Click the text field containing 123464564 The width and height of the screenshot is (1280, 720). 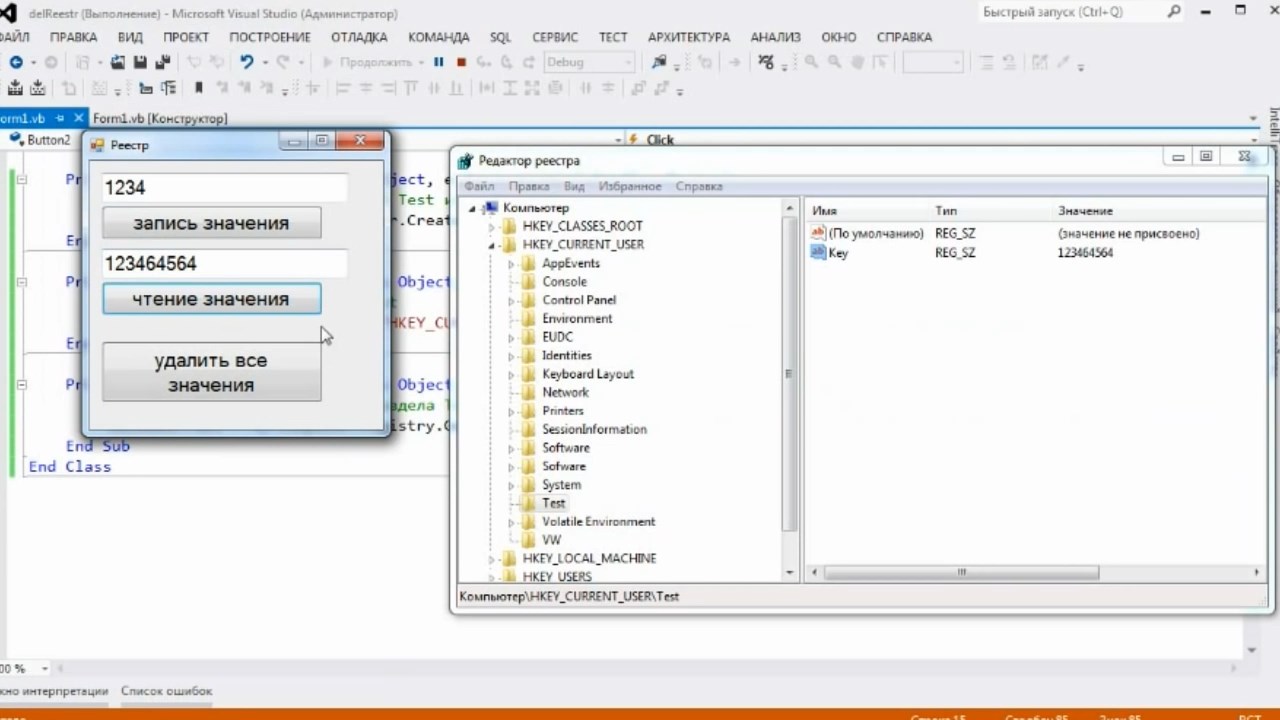click(x=224, y=263)
